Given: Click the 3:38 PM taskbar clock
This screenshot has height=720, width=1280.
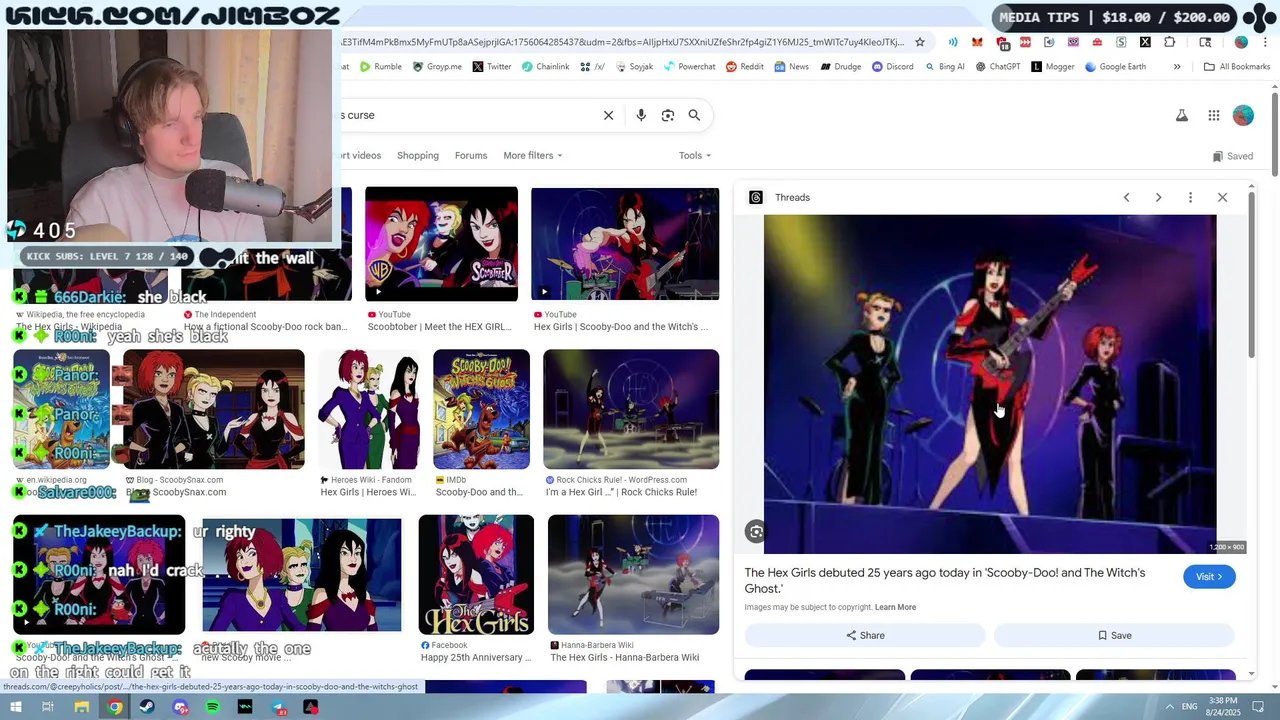Looking at the screenshot, I should (x=1224, y=706).
